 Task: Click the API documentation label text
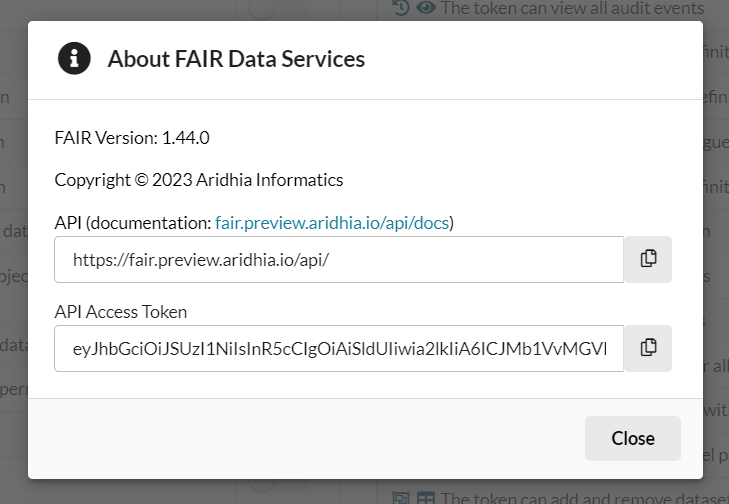[x=132, y=222]
